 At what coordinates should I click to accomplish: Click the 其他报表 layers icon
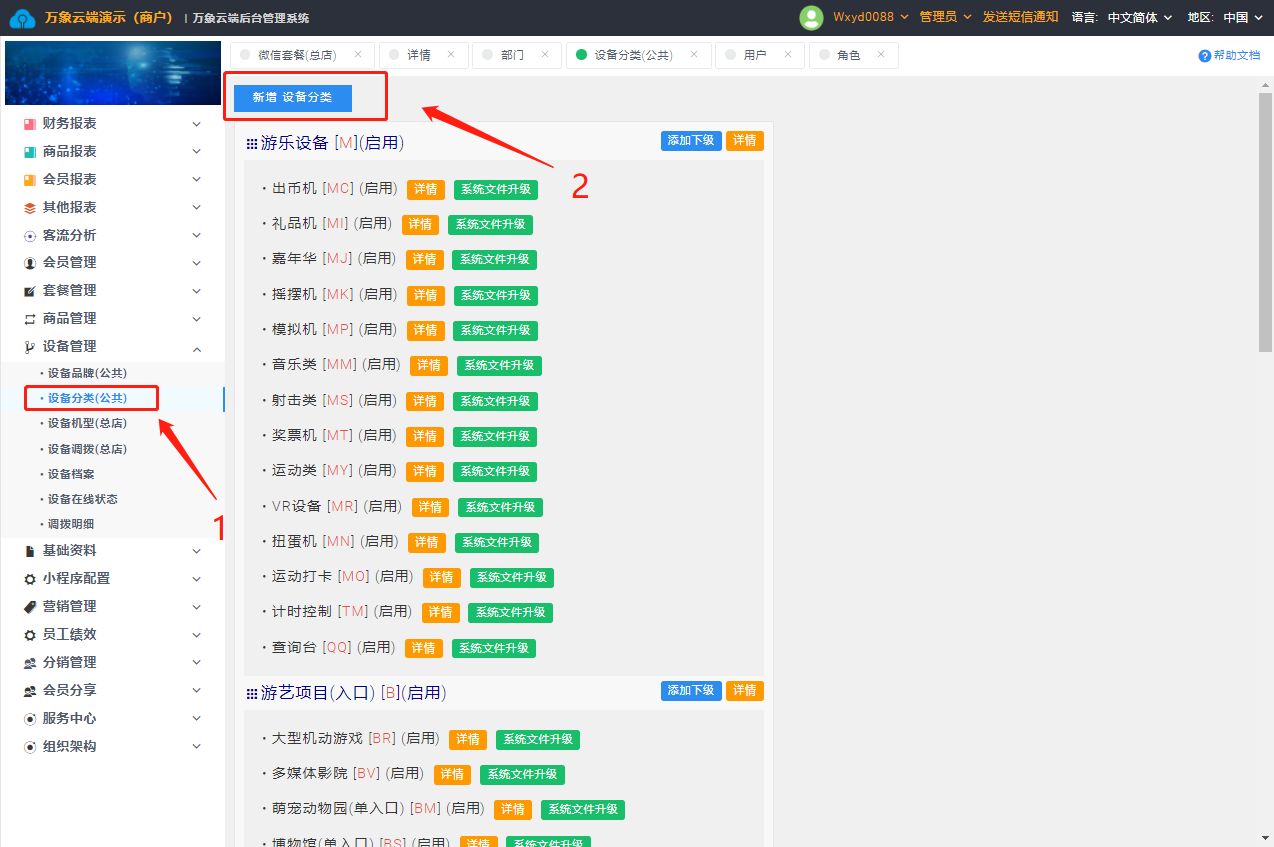point(30,208)
